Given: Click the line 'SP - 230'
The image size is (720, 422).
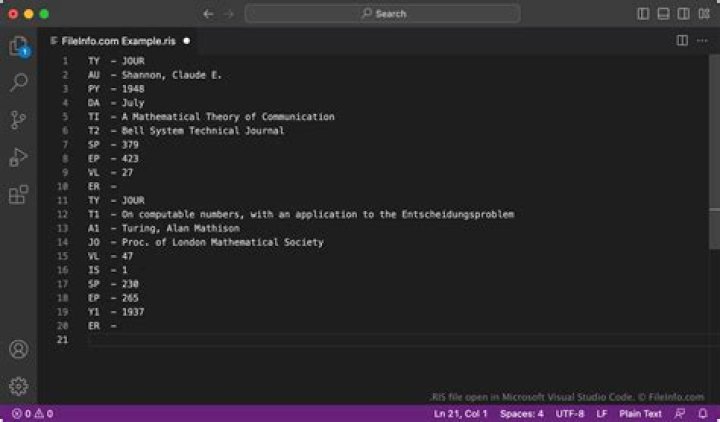Looking at the screenshot, I should pyautogui.click(x=113, y=284).
